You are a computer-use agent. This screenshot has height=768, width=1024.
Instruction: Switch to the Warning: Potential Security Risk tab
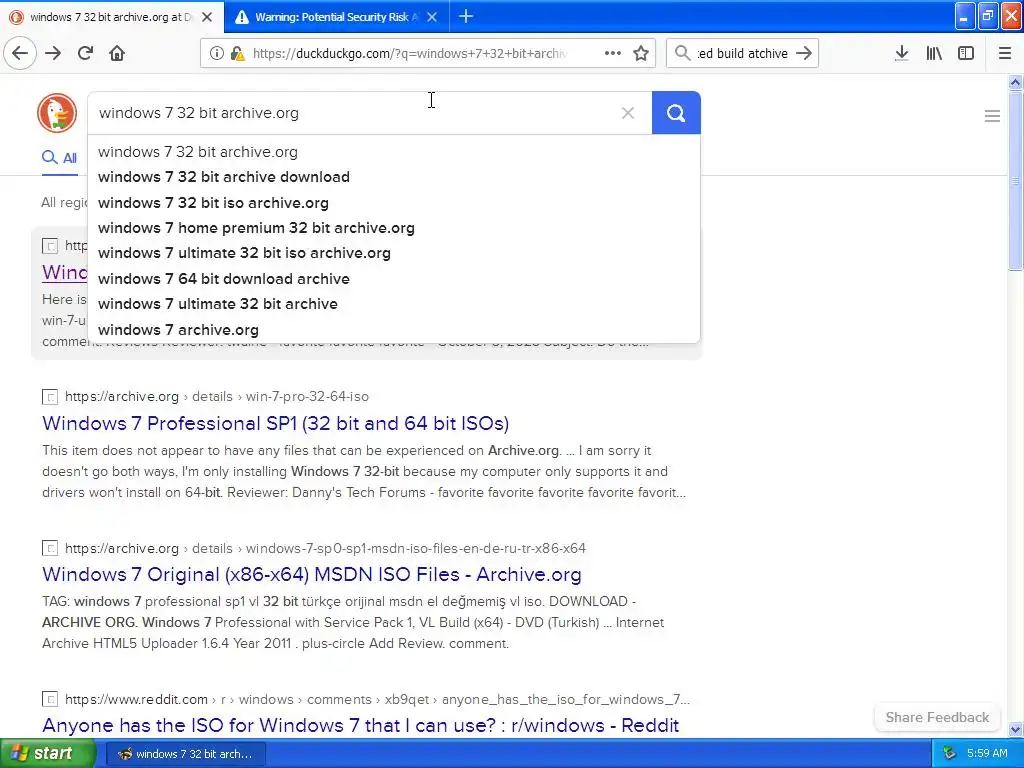336,17
